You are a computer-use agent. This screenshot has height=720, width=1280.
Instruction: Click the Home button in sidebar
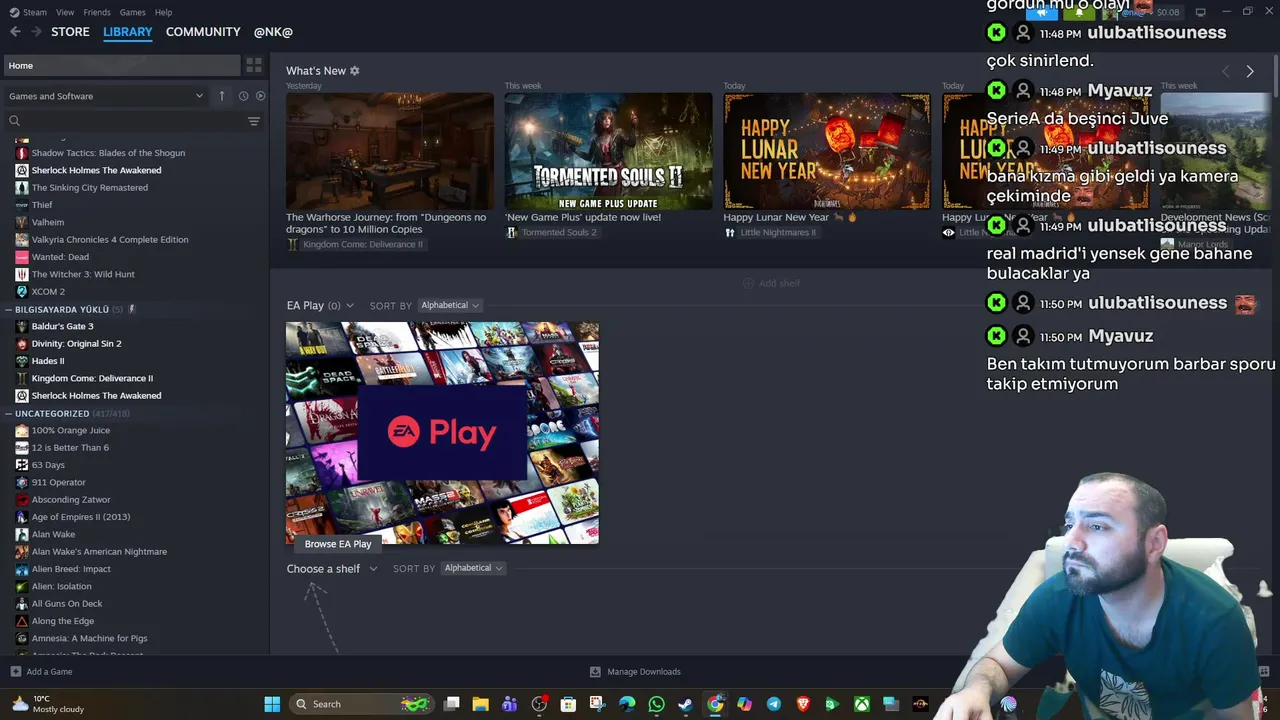click(x=122, y=65)
